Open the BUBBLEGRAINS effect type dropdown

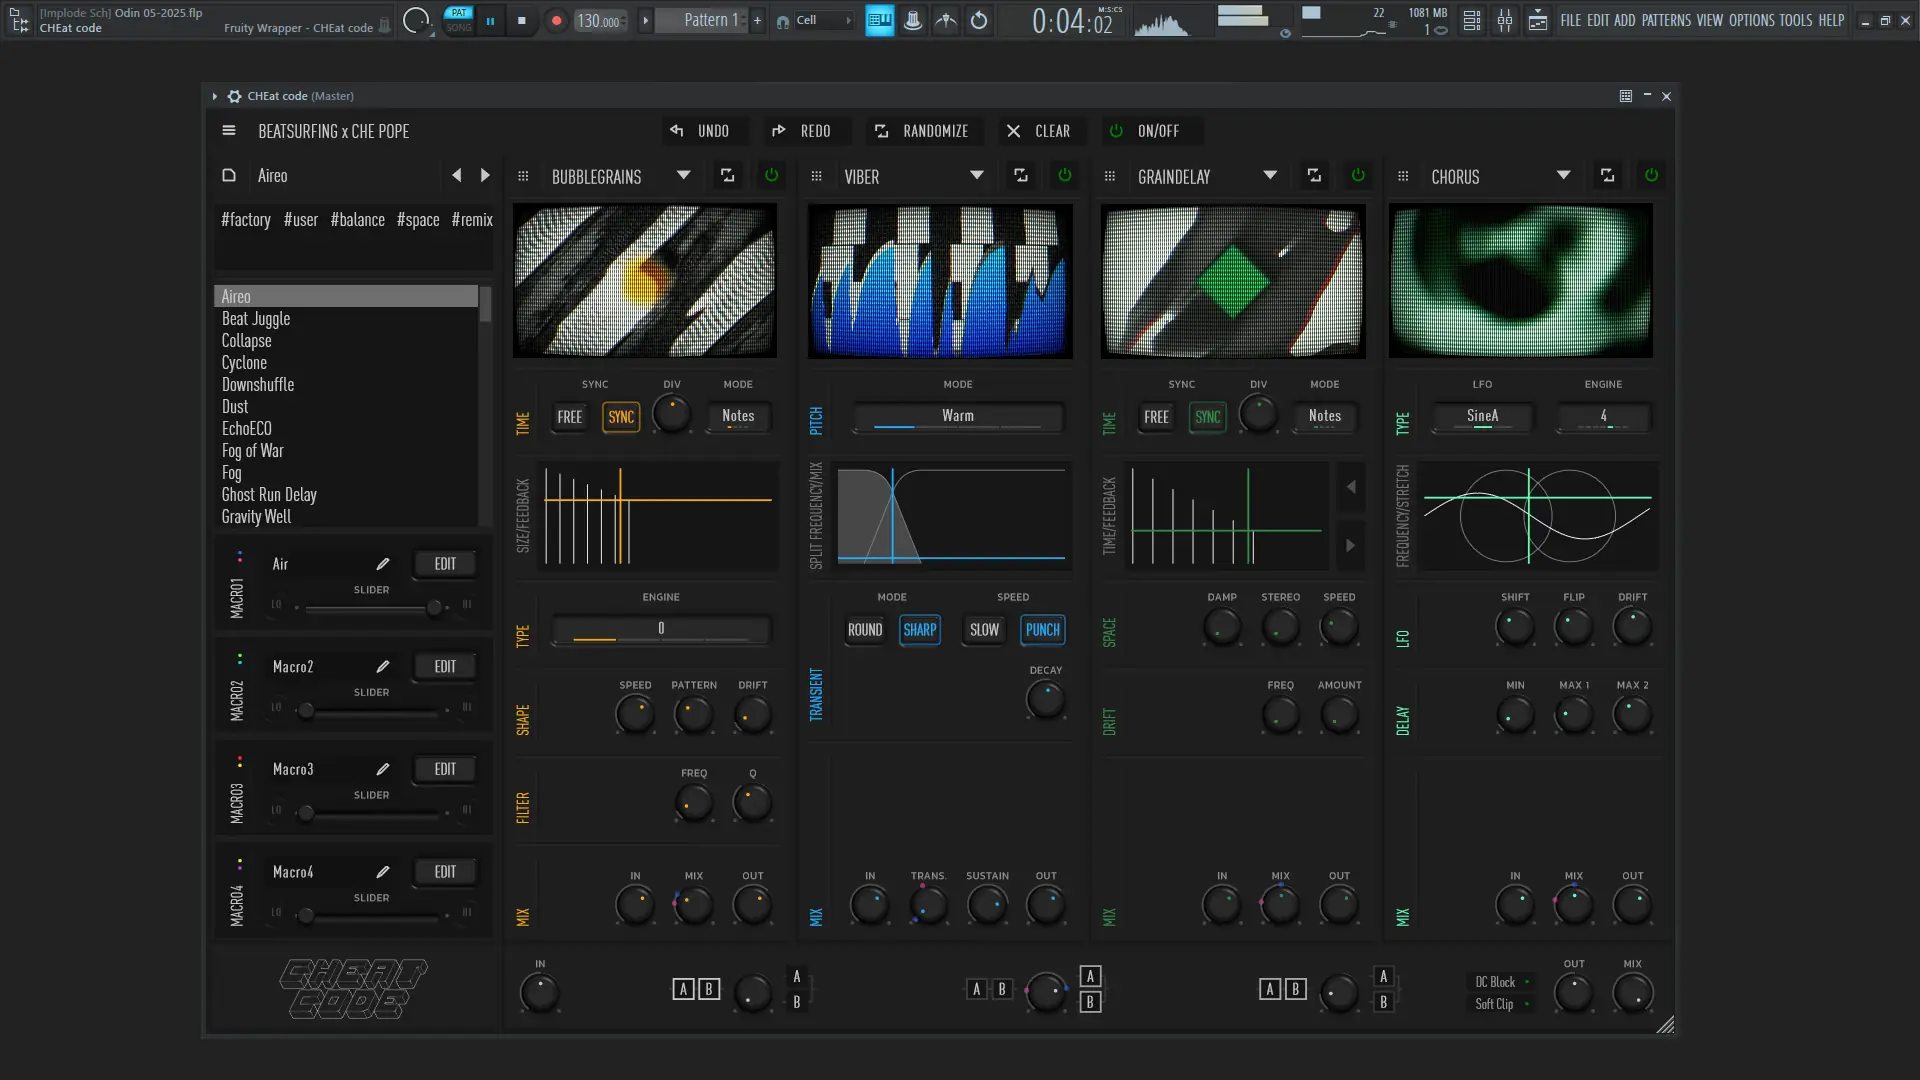(x=683, y=176)
